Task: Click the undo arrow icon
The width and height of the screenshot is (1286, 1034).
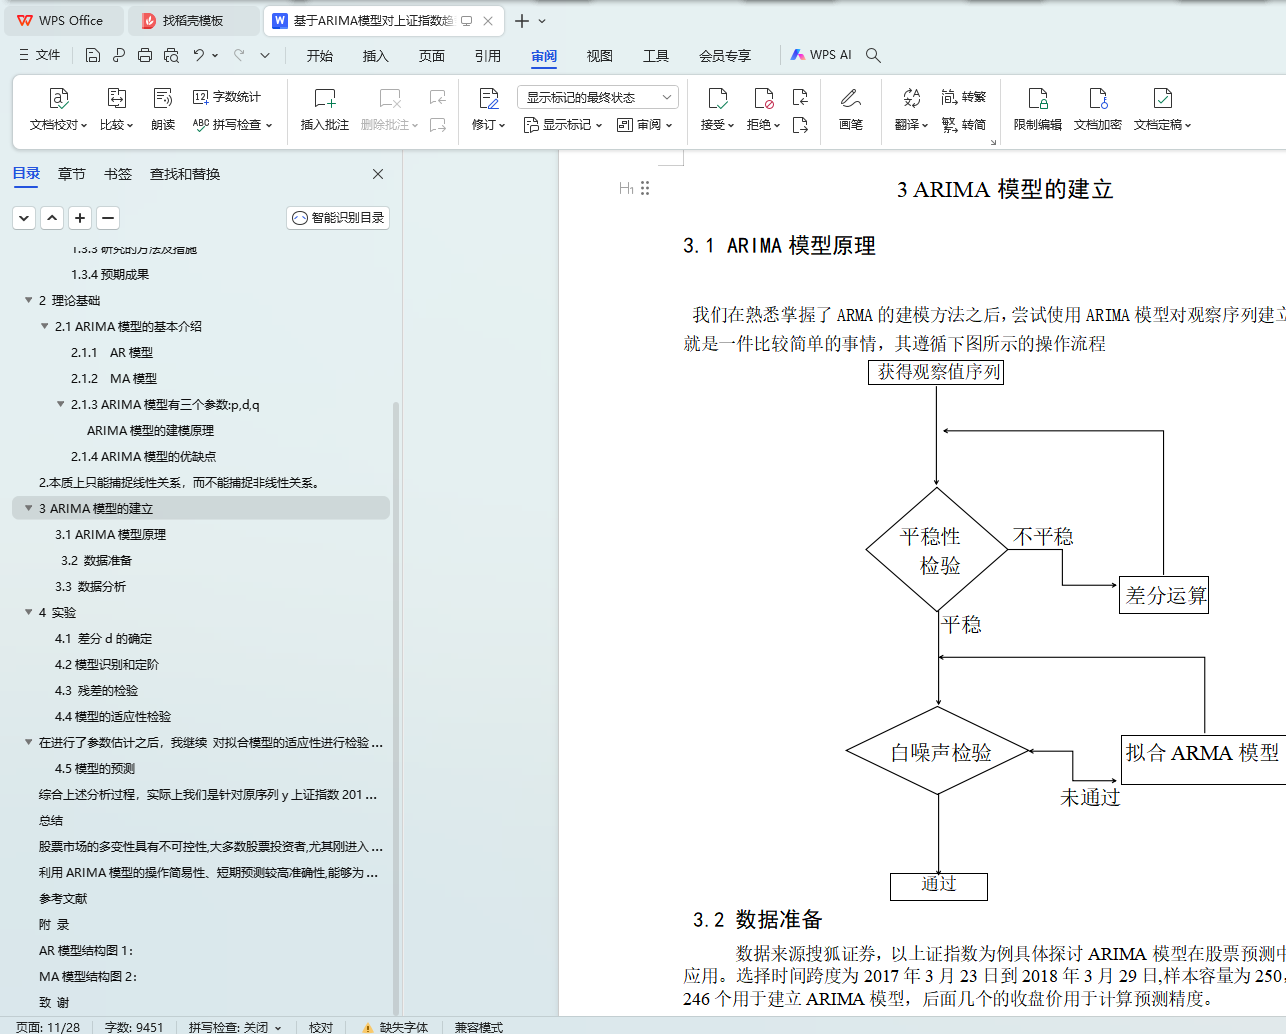Action: [199, 55]
